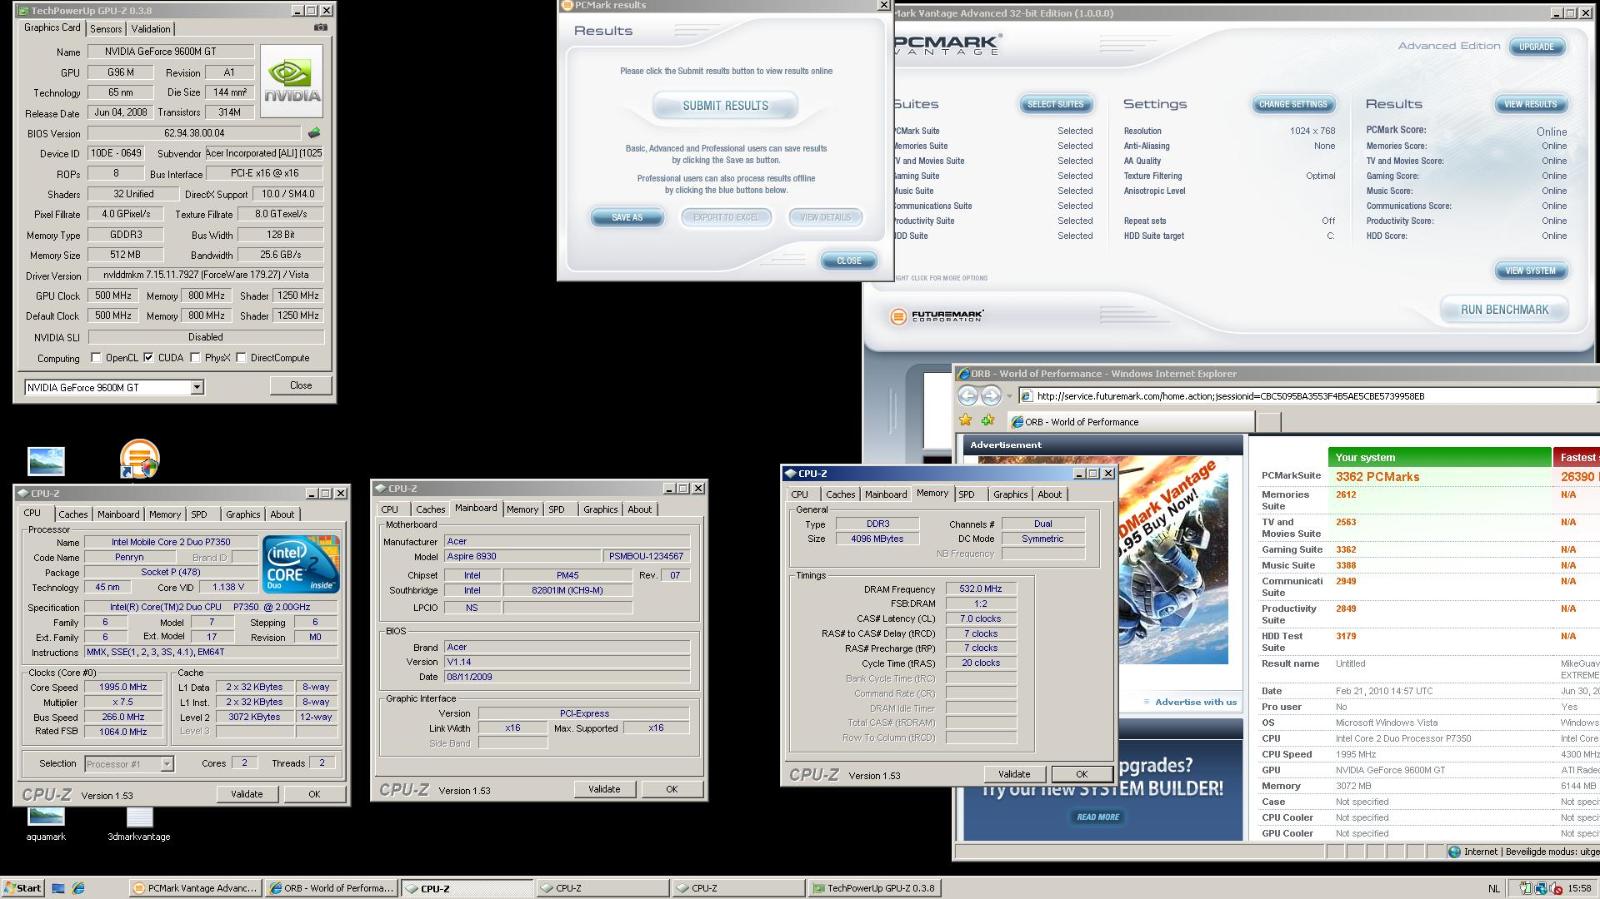Click the NL language indicator in the tray
Image resolution: width=1600 pixels, height=899 pixels.
pyautogui.click(x=1494, y=888)
